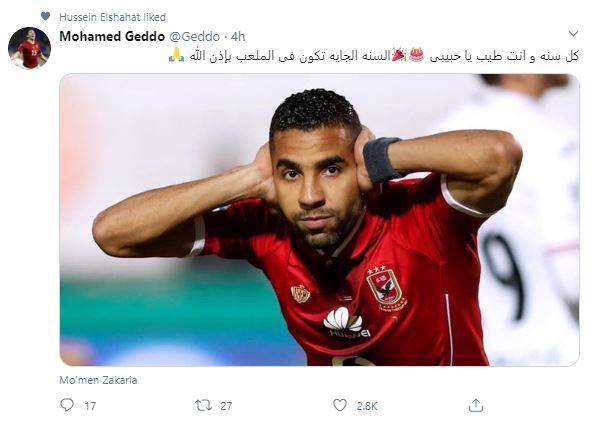Click the @Geddo handle
Image resolution: width=593 pixels, height=422 pixels.
[194, 37]
